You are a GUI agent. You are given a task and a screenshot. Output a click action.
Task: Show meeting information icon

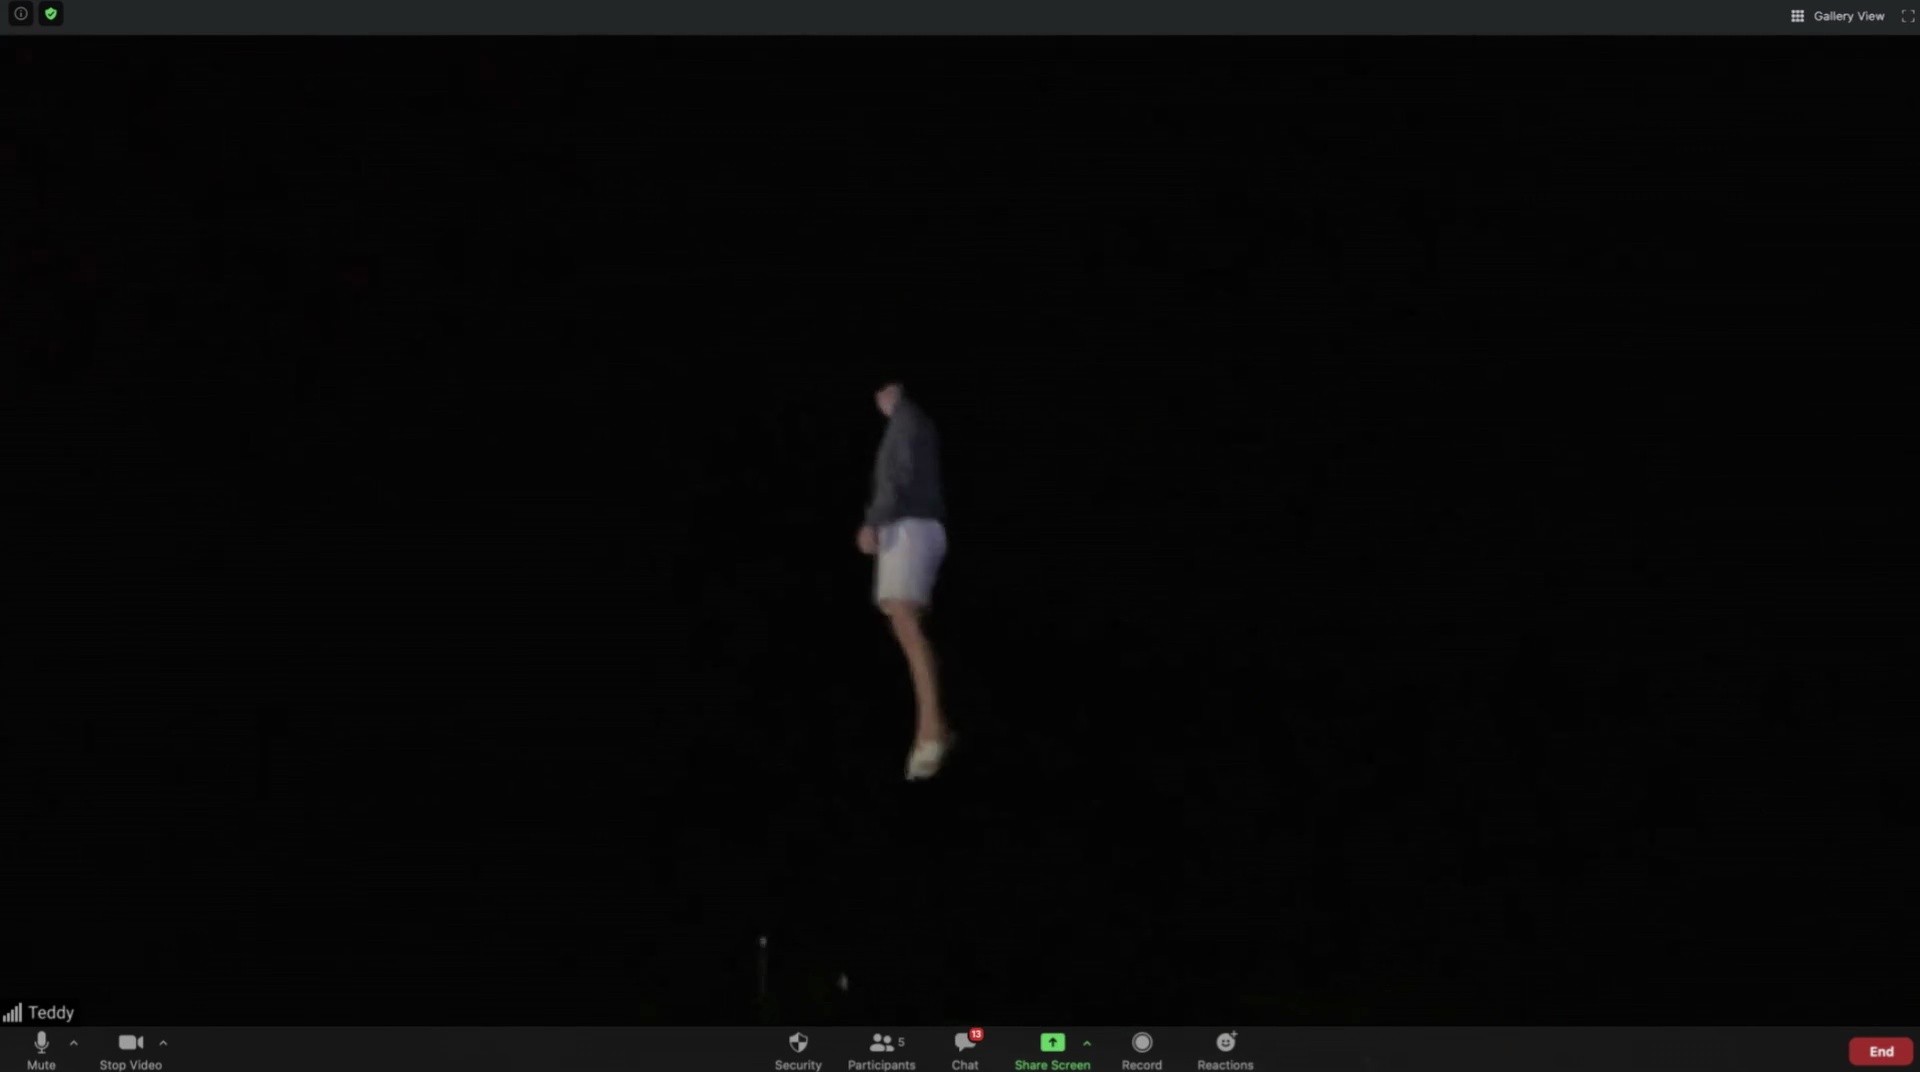coord(20,14)
